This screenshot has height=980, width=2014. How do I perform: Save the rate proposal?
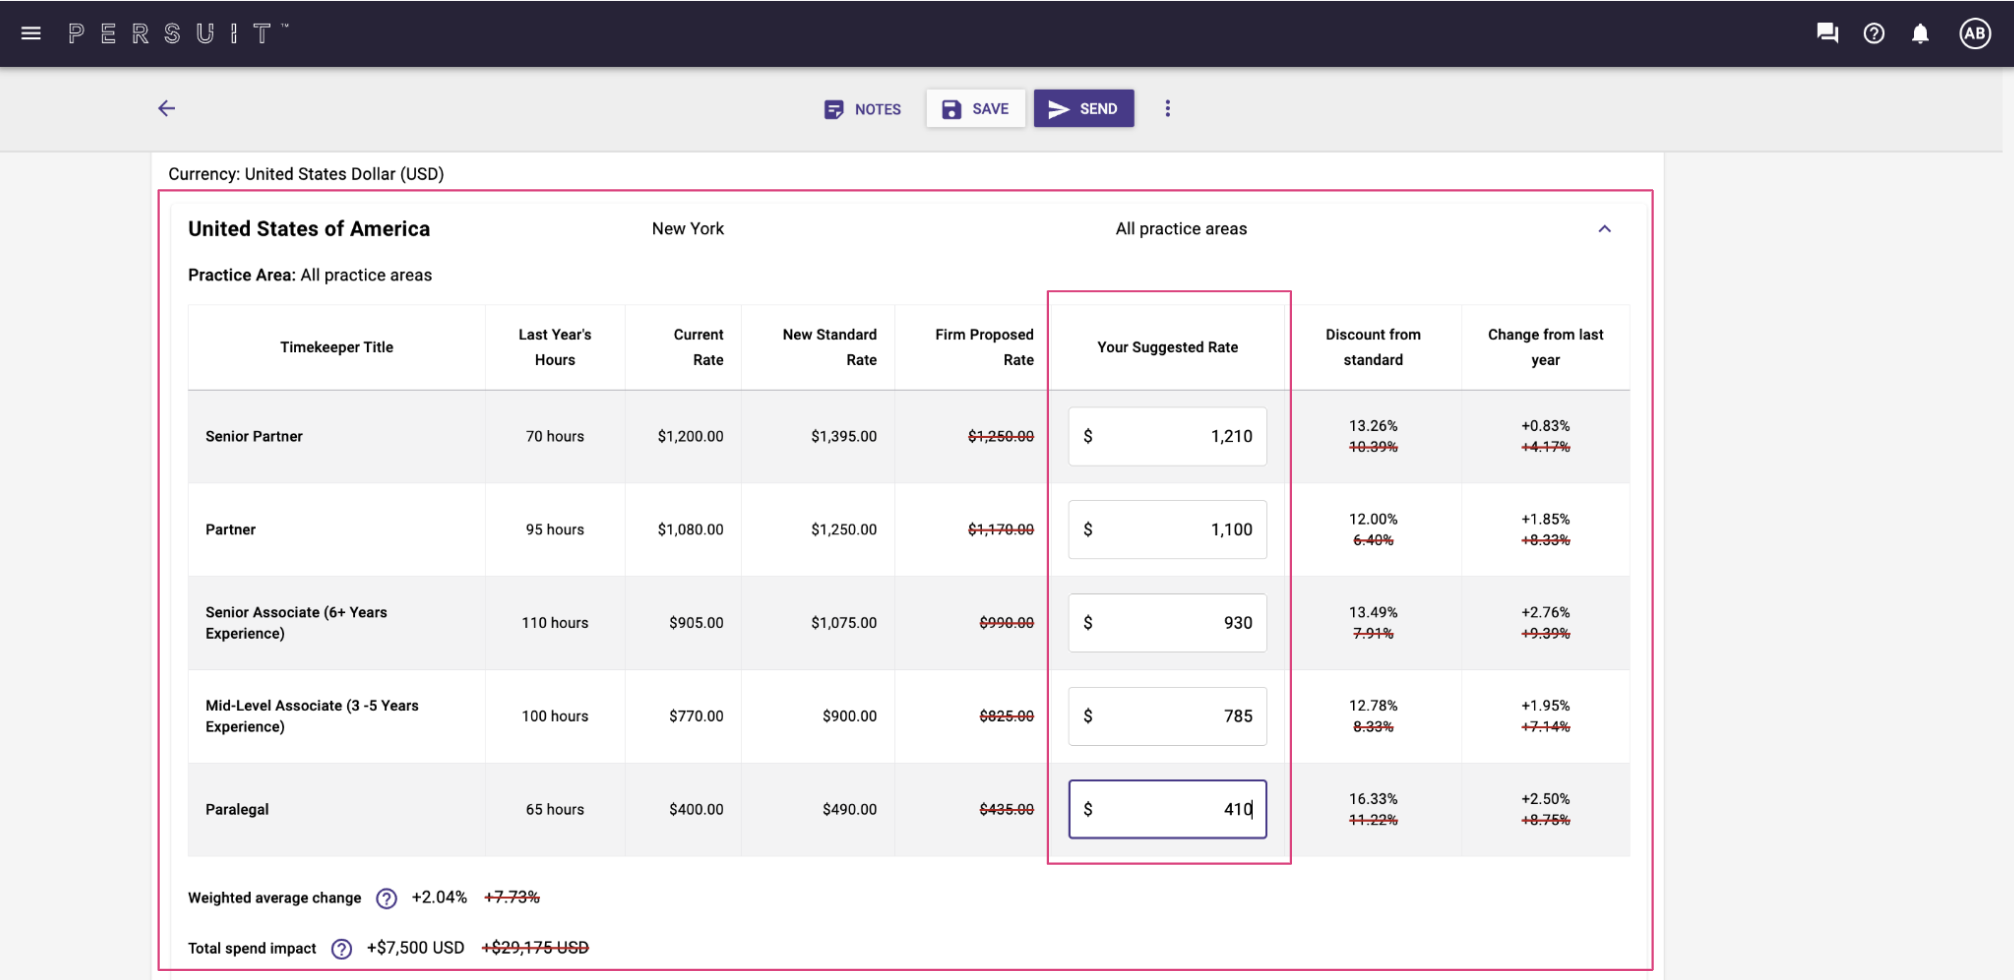pos(975,108)
